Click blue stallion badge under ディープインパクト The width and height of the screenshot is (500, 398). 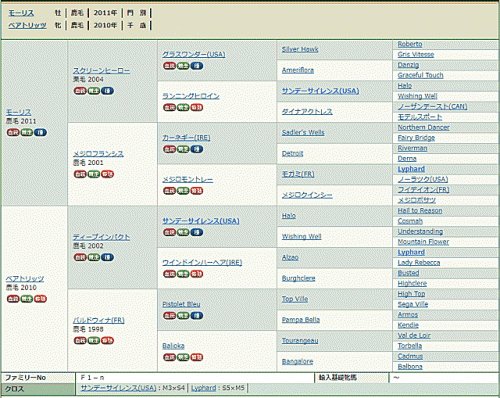107,257
